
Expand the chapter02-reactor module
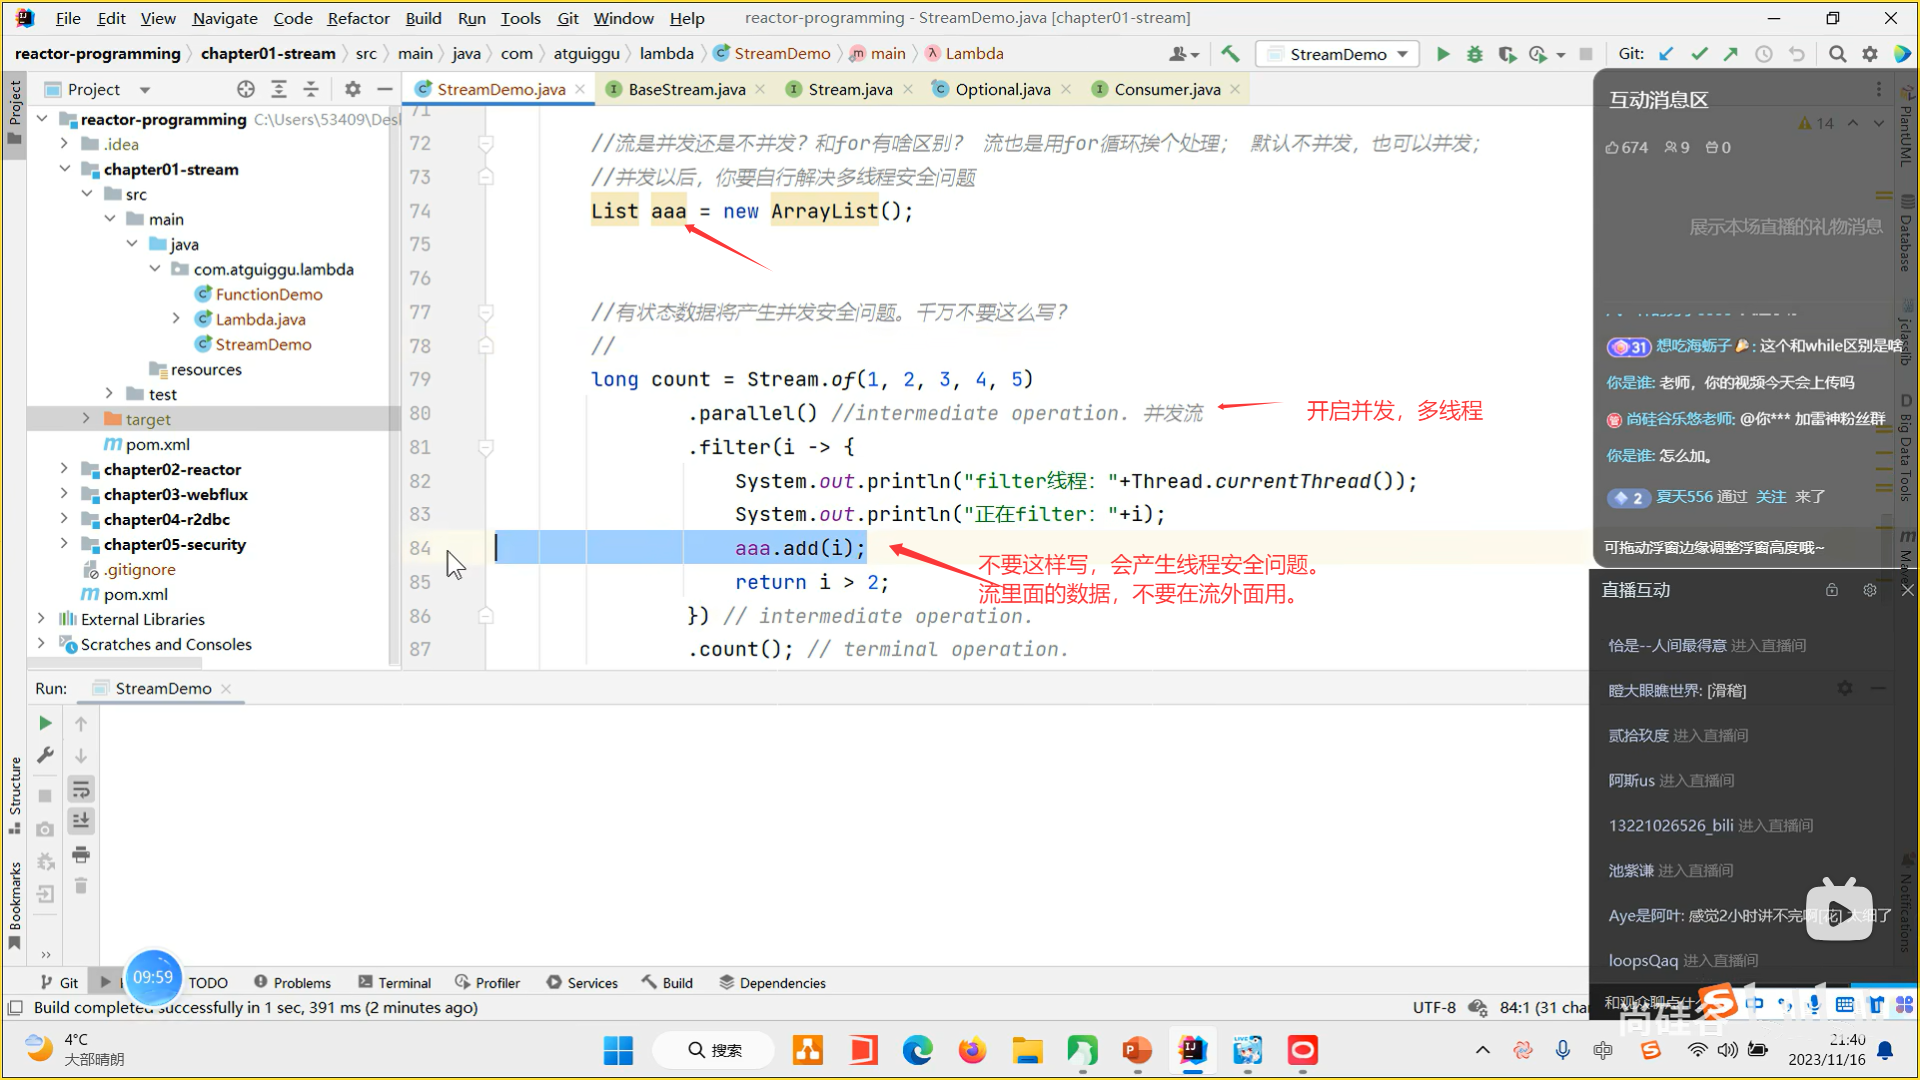(64, 469)
